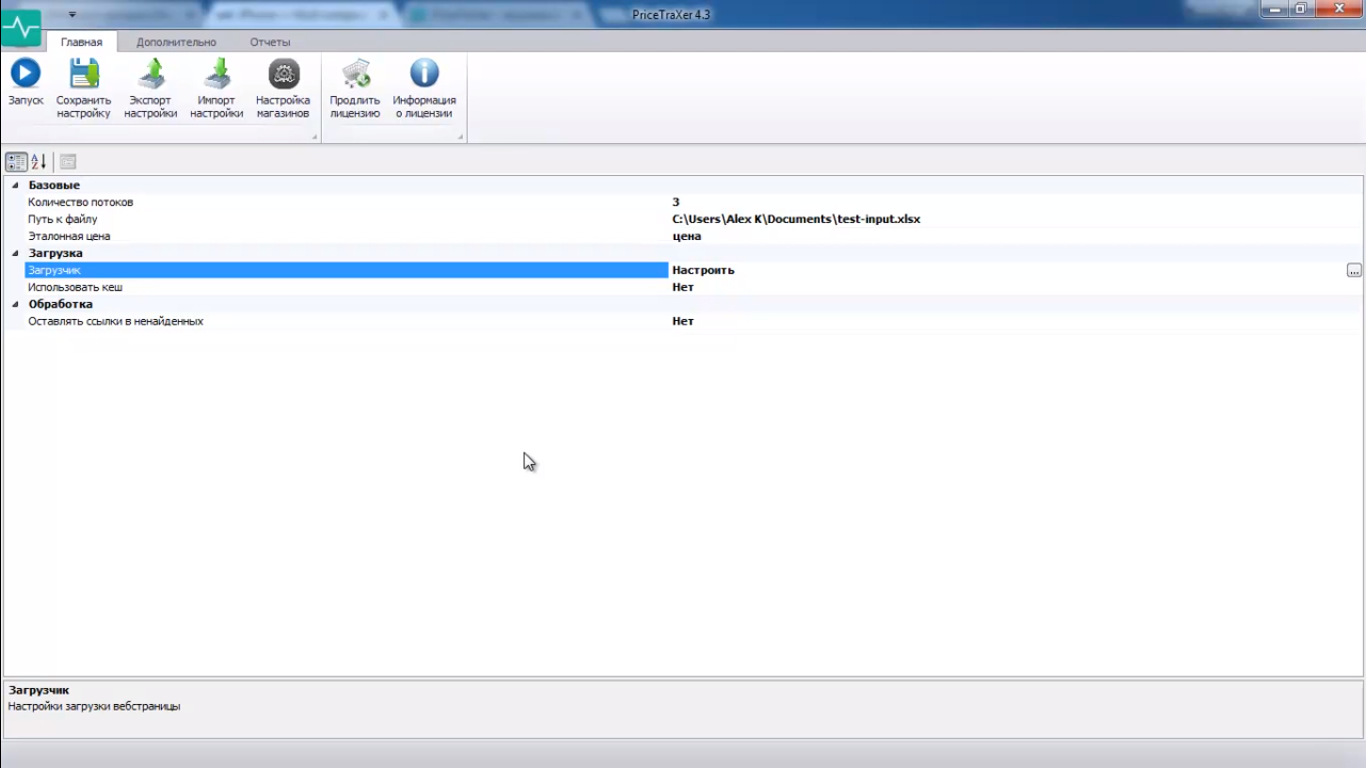The height and width of the screenshot is (768, 1366).
Task: Collapse the Базовые category
Action: [x=15, y=186]
